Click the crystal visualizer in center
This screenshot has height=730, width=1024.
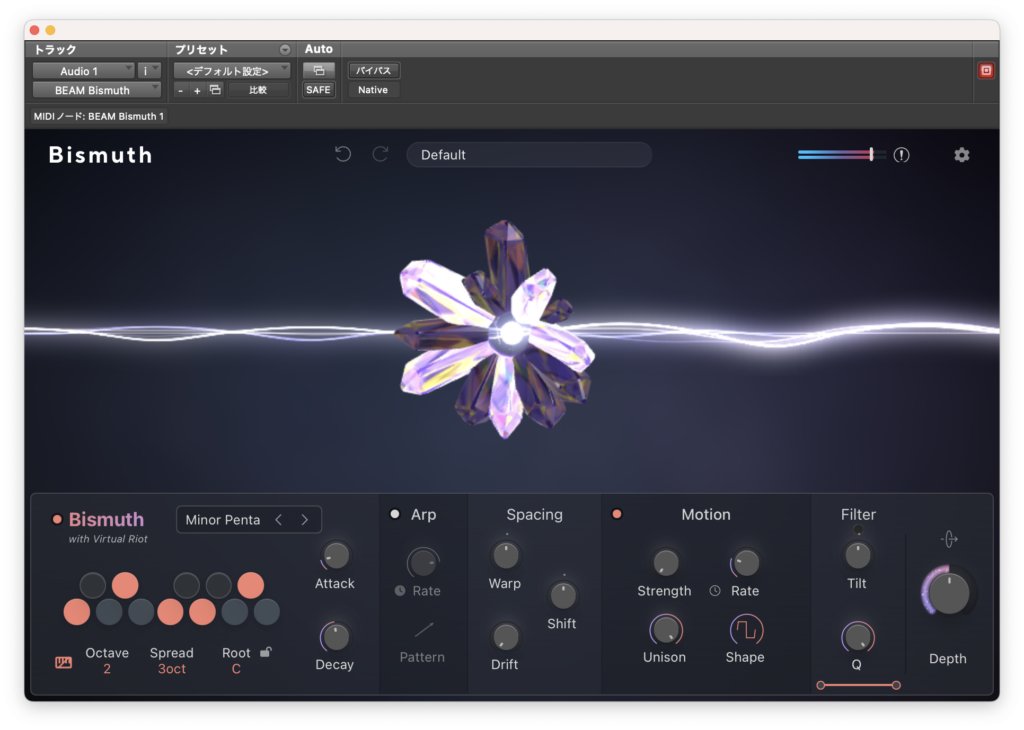[498, 330]
